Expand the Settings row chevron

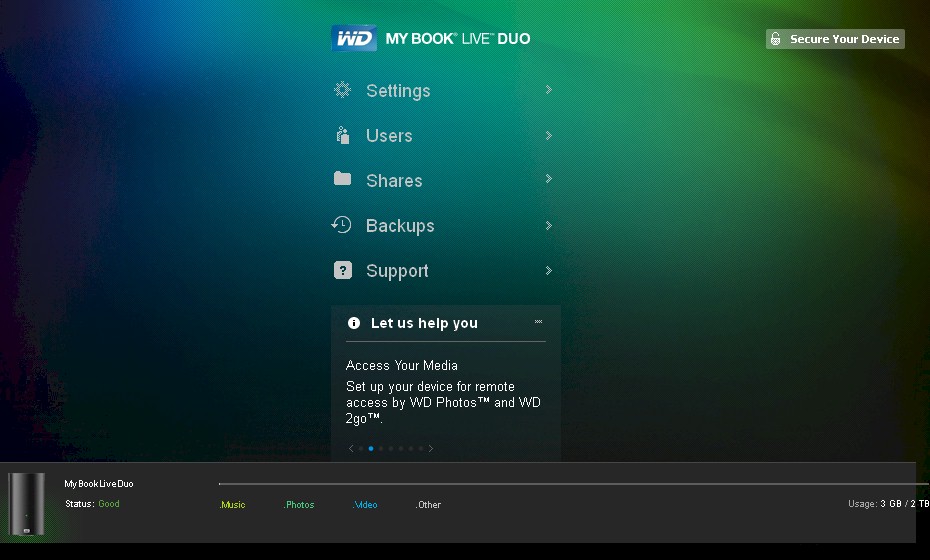click(549, 90)
